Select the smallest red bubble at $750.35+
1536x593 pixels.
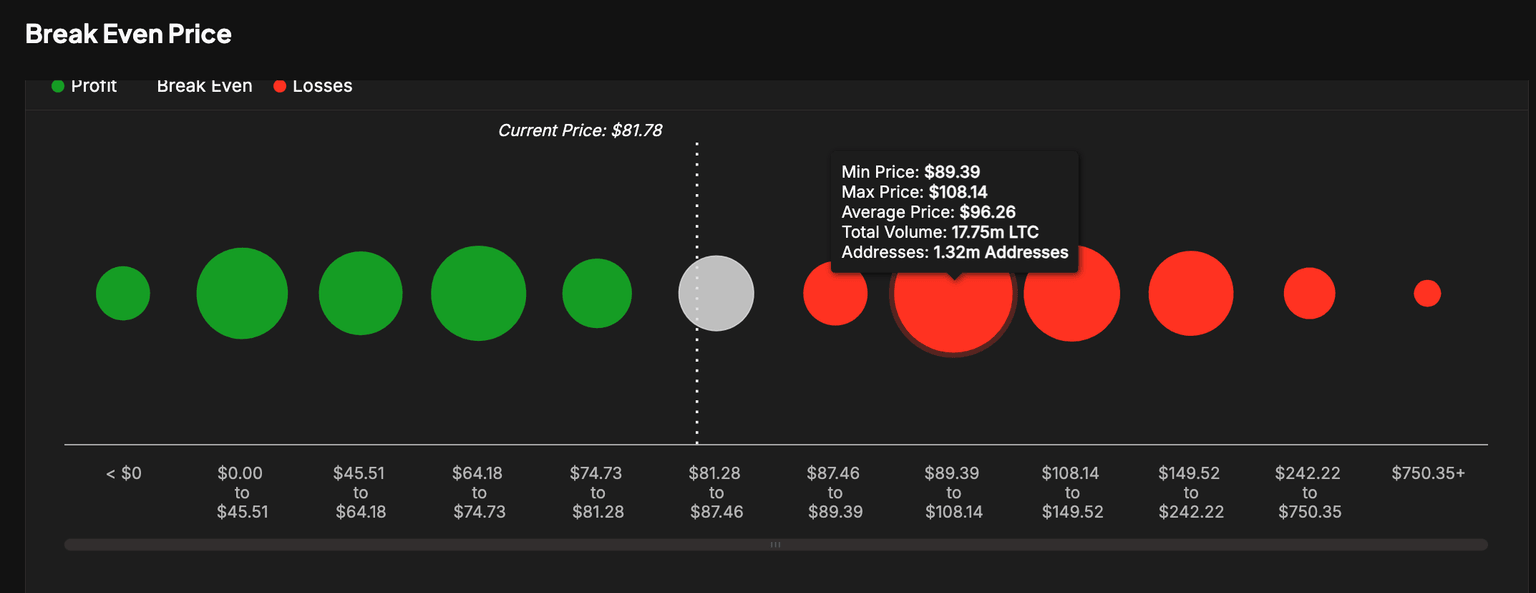[x=1428, y=292]
